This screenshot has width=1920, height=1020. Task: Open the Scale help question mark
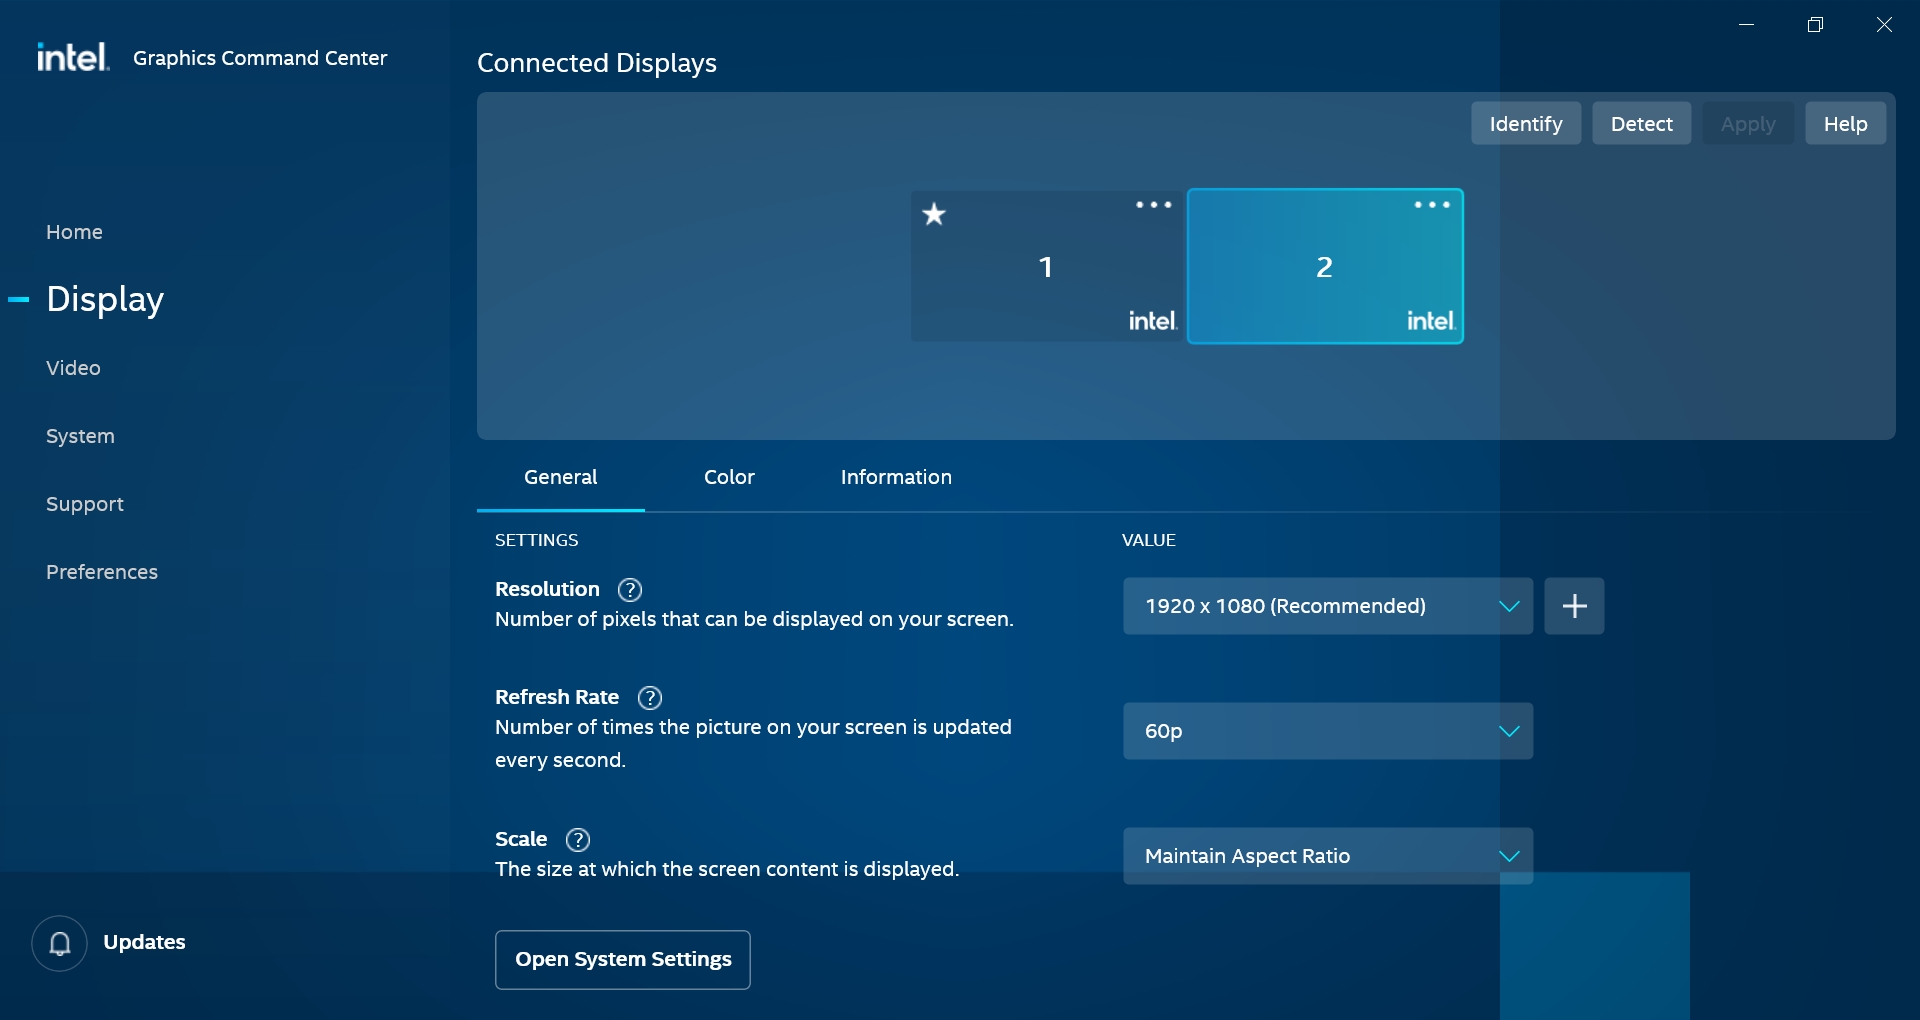[578, 840]
